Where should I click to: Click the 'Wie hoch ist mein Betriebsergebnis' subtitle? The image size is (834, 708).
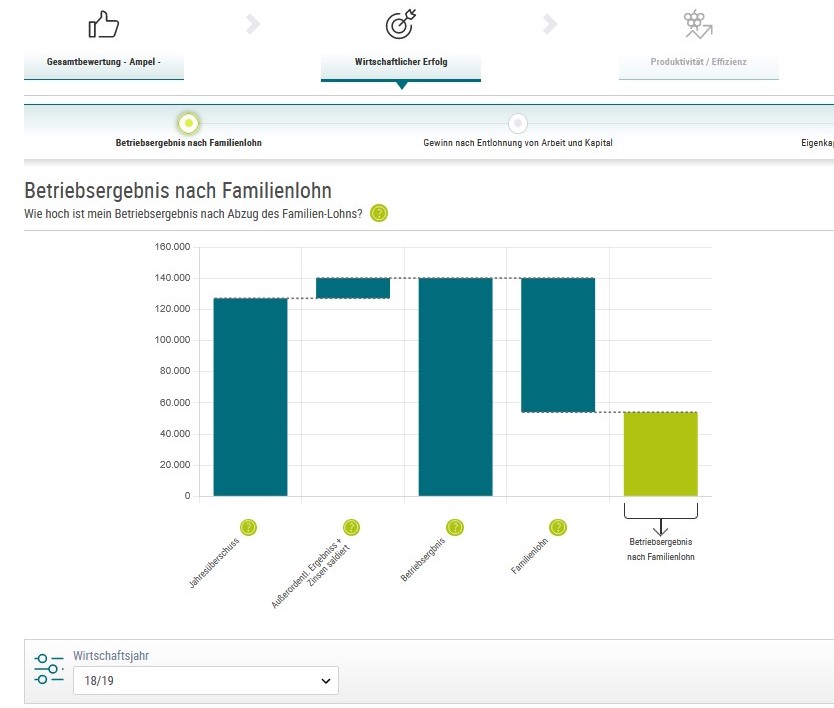[x=193, y=214]
